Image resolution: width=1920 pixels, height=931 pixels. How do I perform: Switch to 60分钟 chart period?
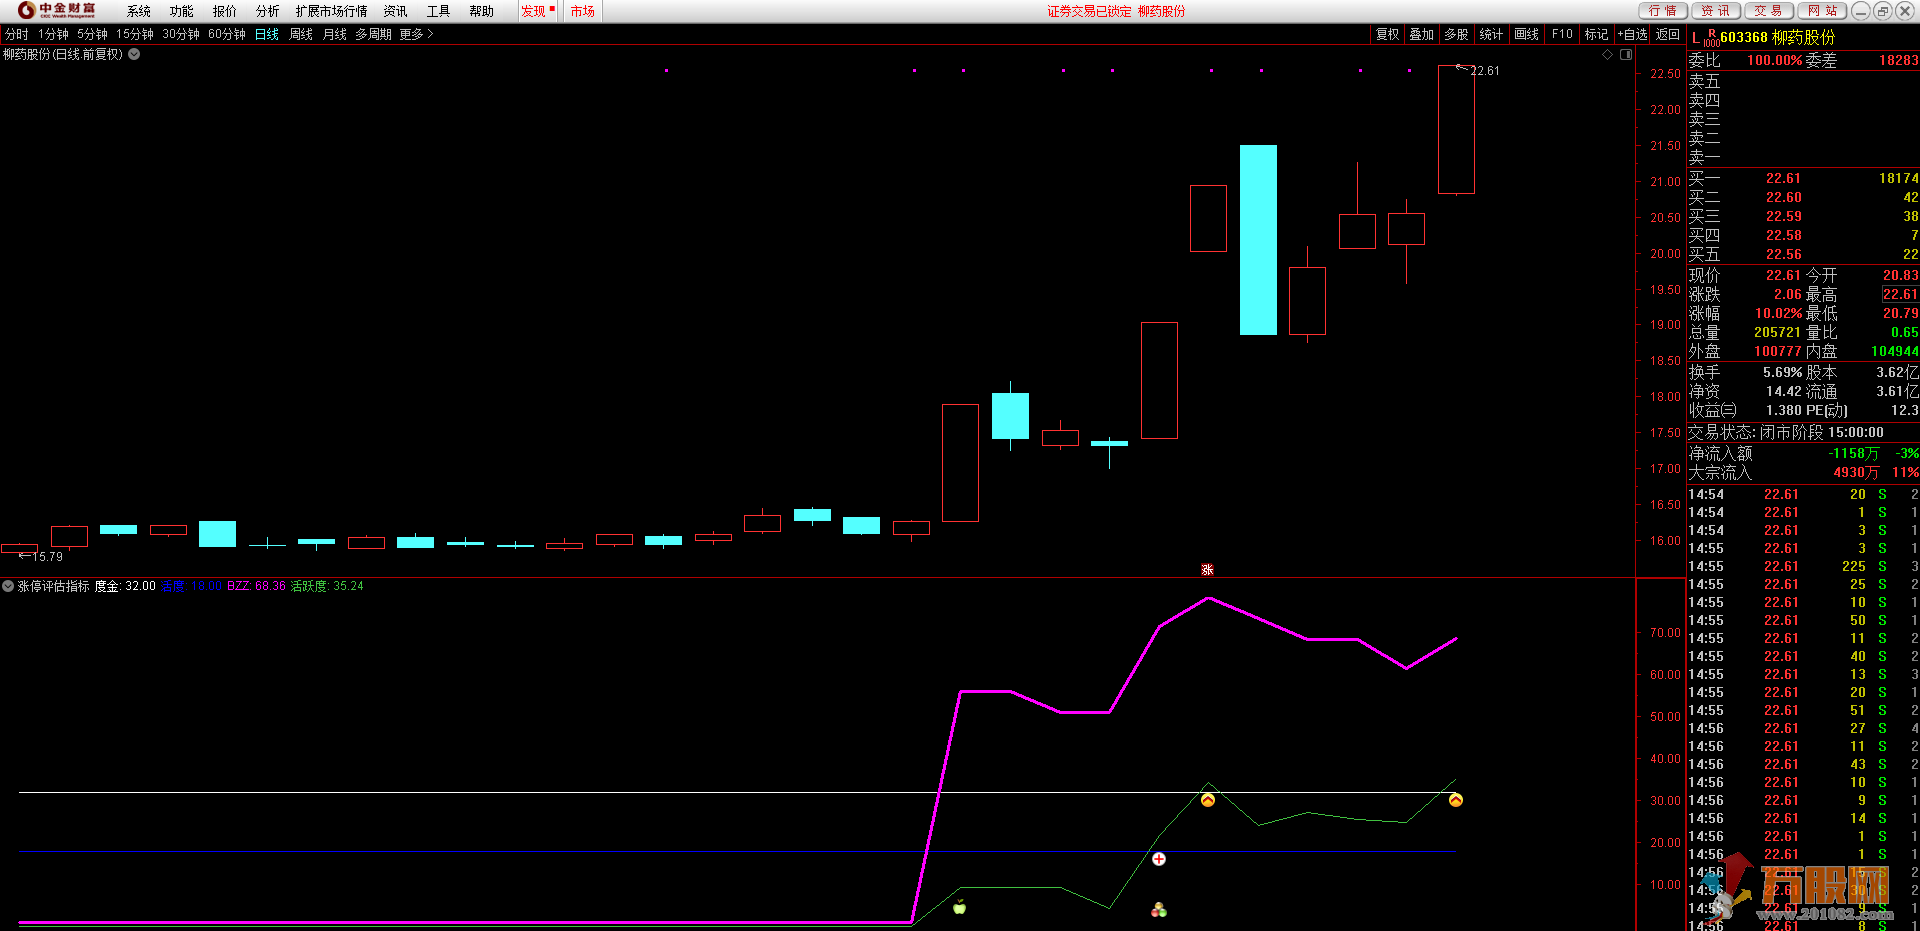(x=227, y=34)
